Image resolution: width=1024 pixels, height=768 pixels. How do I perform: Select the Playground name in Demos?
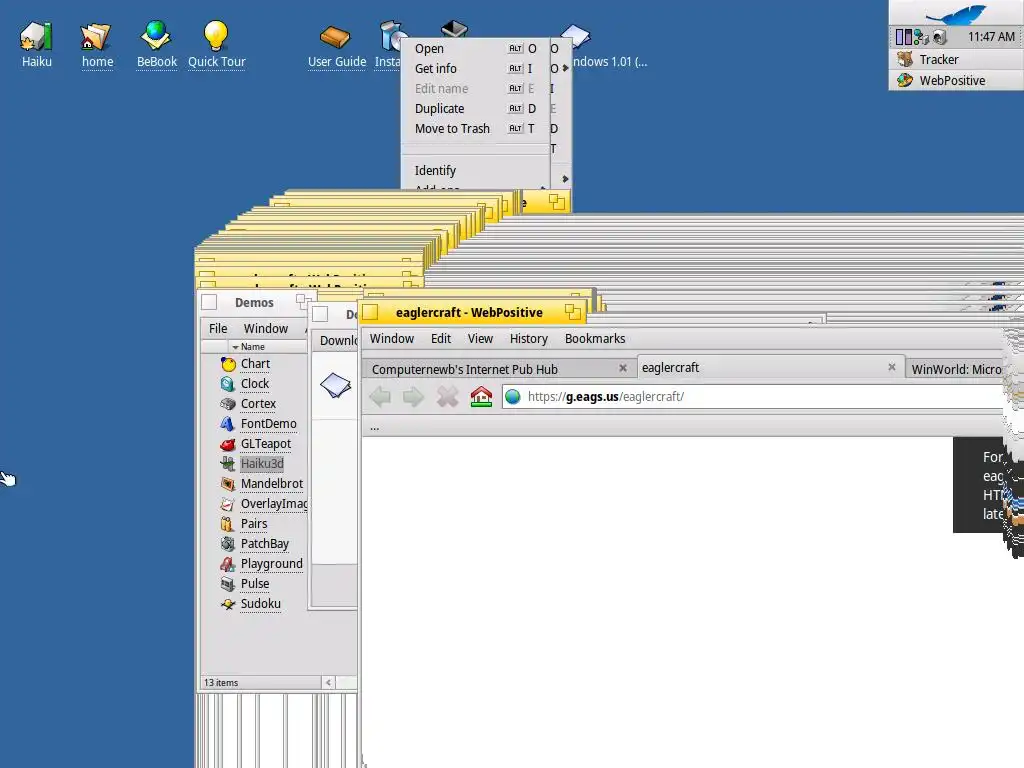[x=272, y=564]
